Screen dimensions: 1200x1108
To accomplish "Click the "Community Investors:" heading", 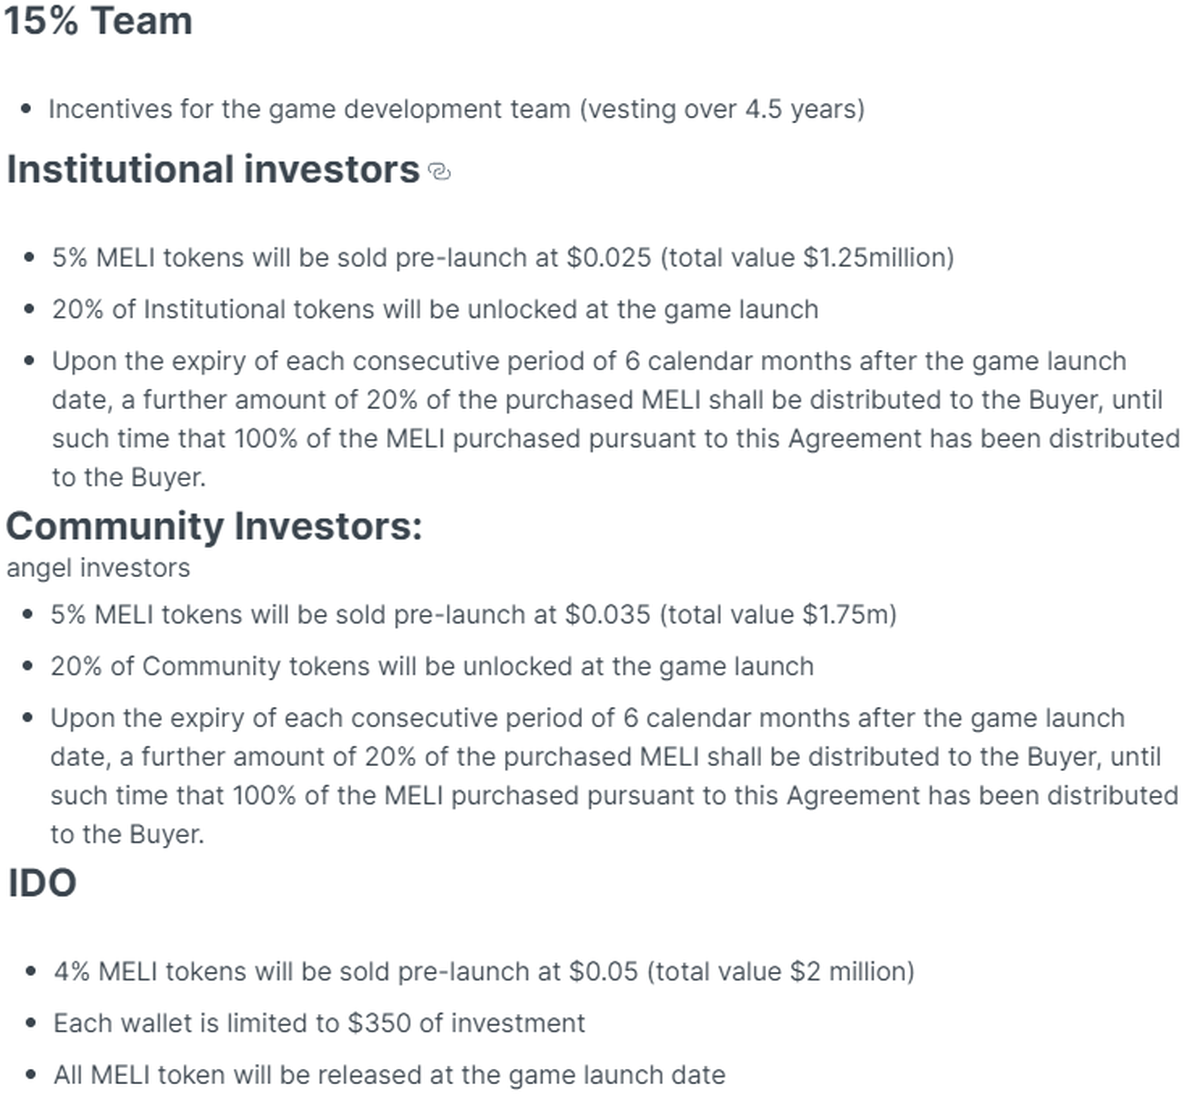I will click(214, 525).
